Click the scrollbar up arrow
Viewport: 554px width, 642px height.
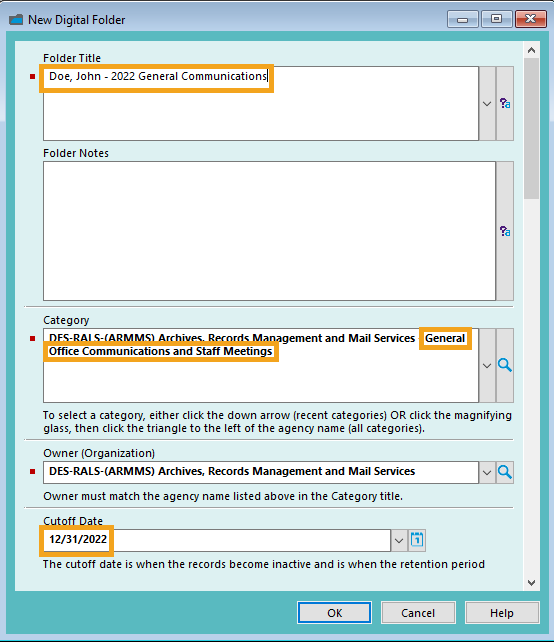click(x=531, y=50)
